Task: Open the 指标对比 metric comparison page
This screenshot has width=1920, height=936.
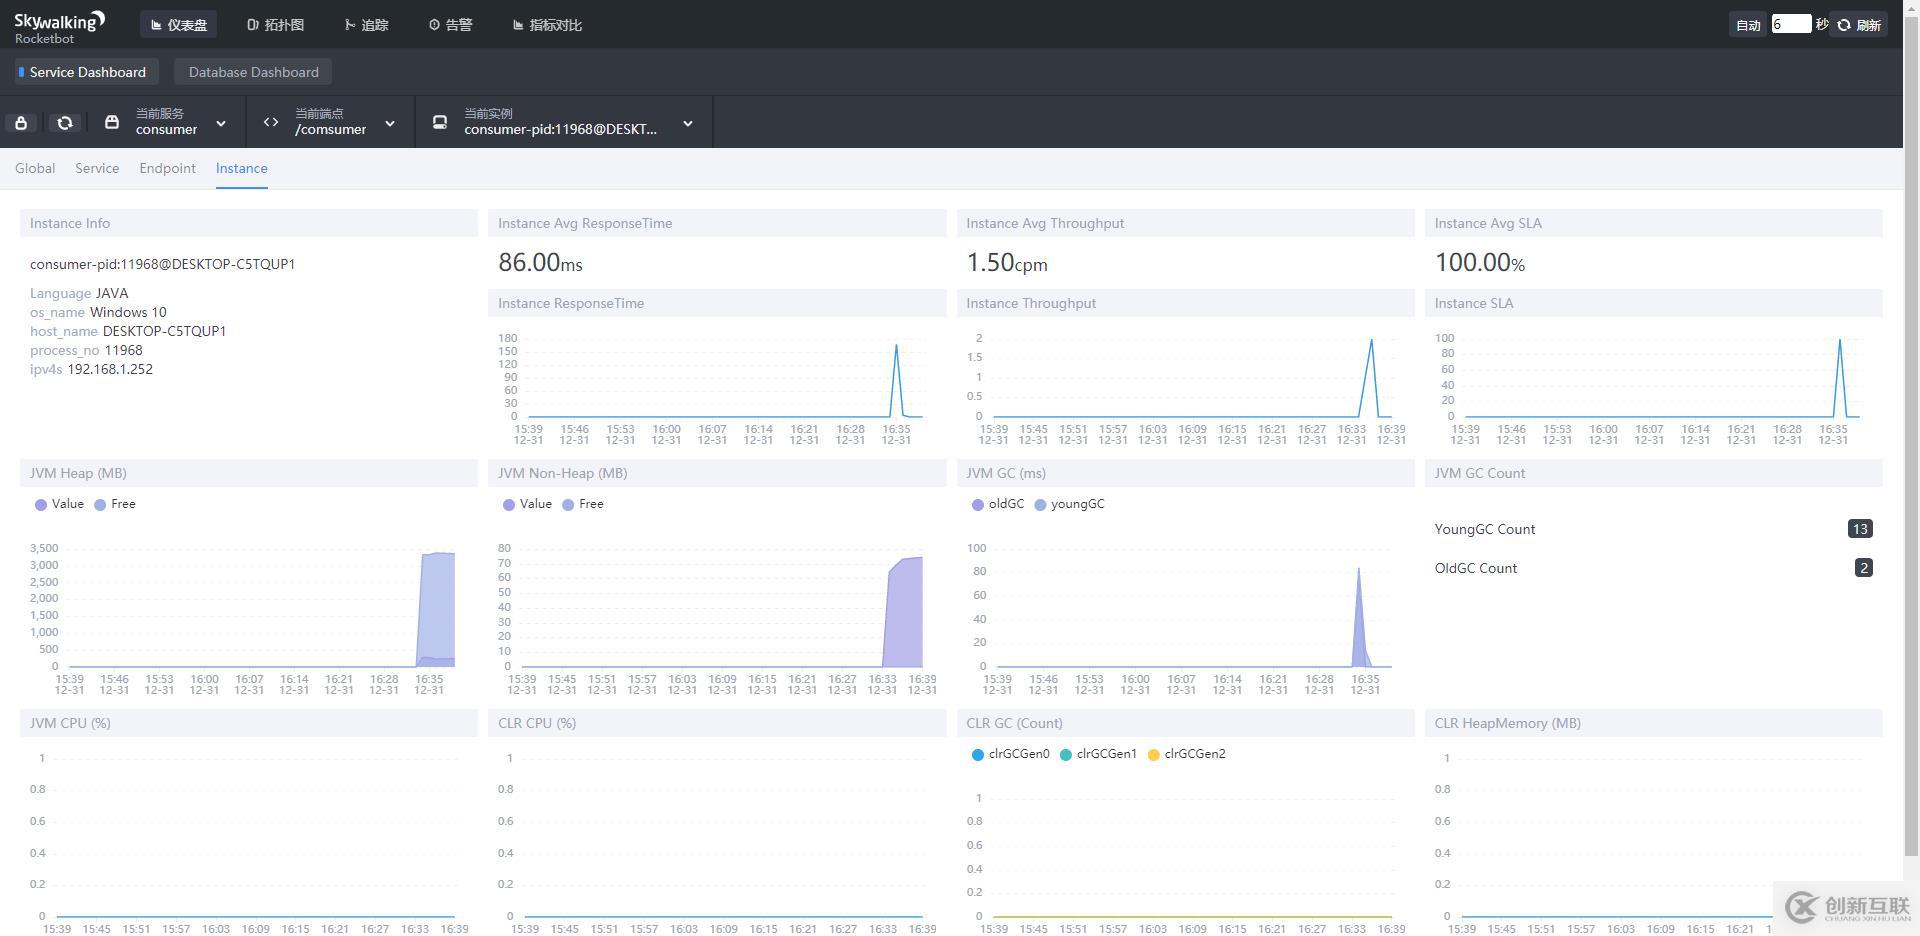Action: (547, 25)
